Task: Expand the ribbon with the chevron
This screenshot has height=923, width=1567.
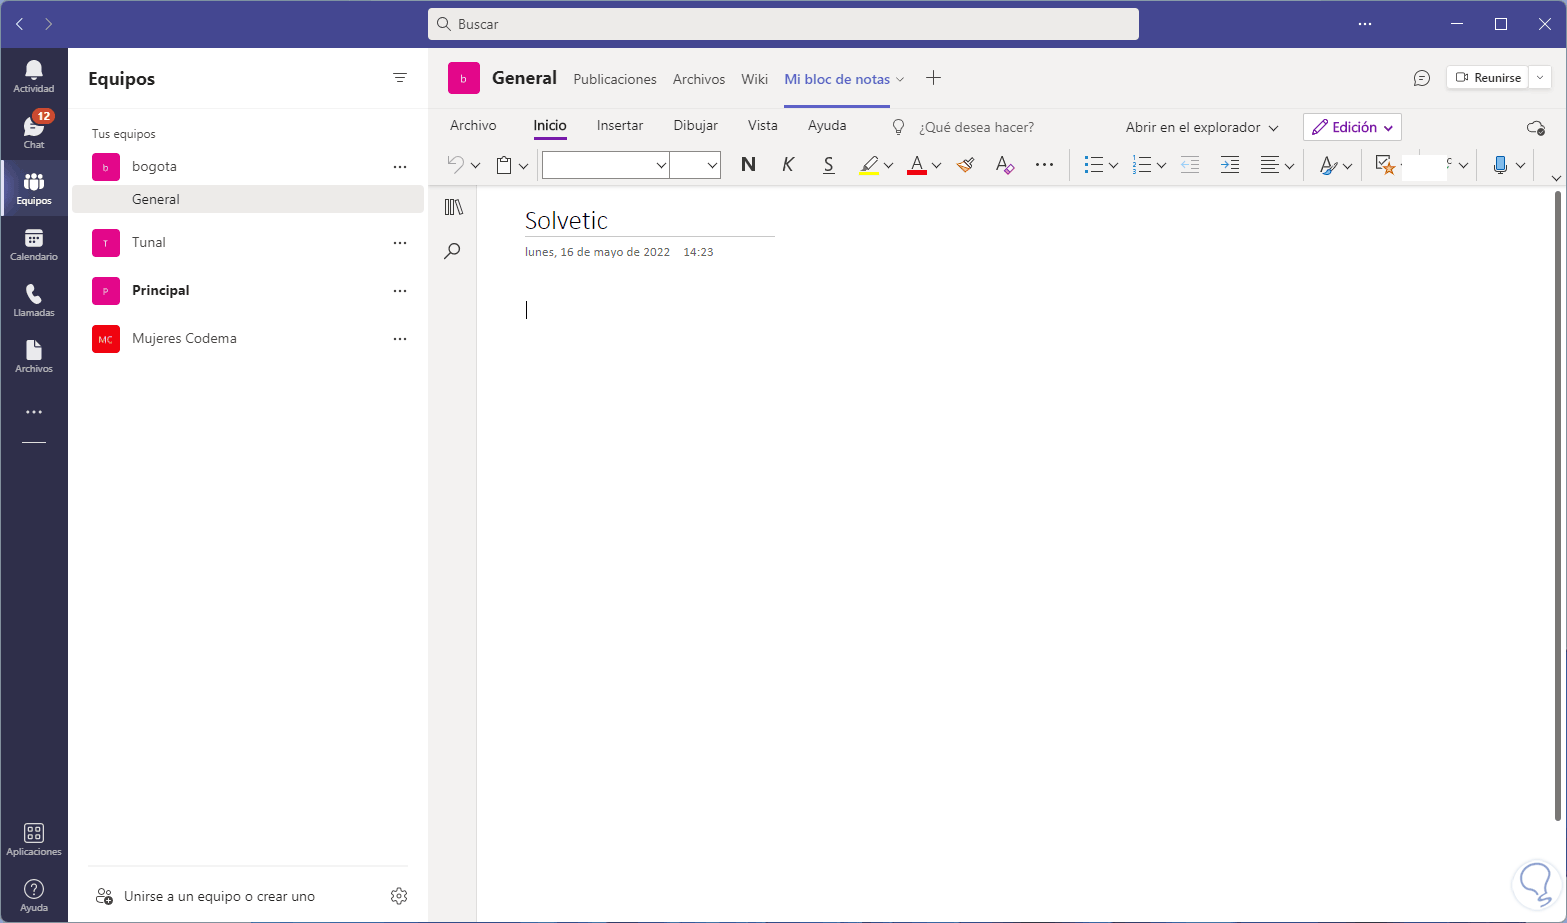Action: point(1555,178)
